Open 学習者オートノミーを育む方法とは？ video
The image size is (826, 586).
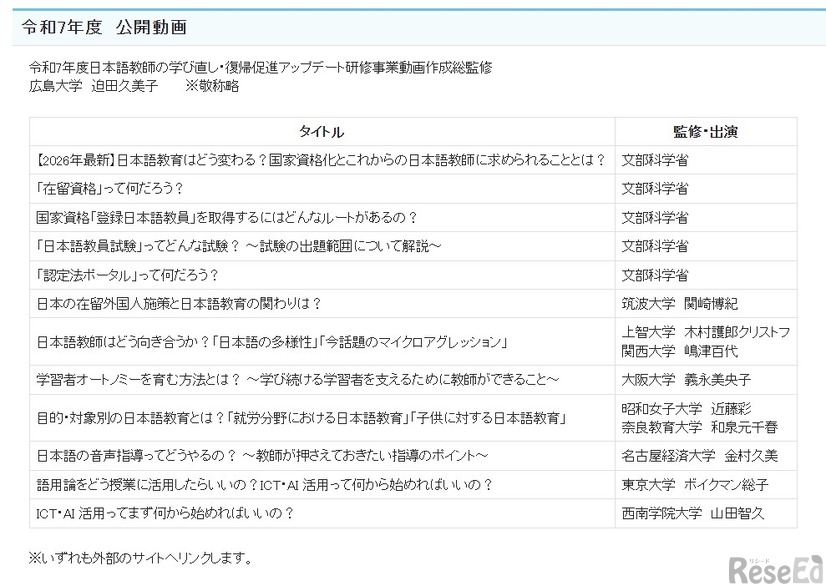(298, 380)
